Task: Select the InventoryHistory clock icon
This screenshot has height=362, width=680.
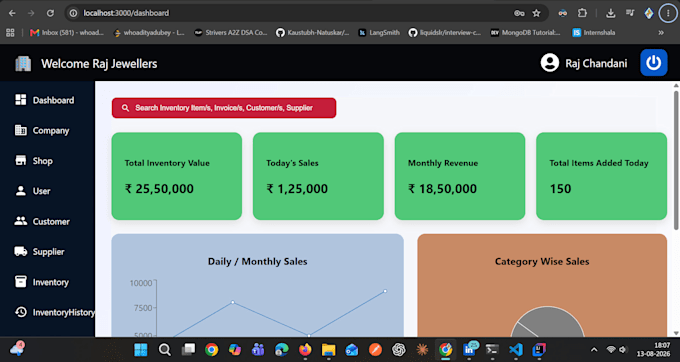Action: (20, 312)
